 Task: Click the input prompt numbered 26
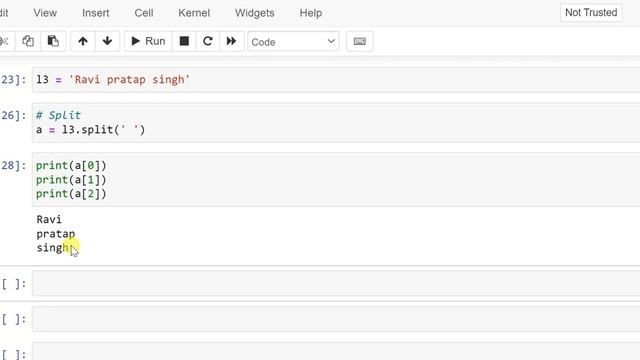(x=13, y=116)
